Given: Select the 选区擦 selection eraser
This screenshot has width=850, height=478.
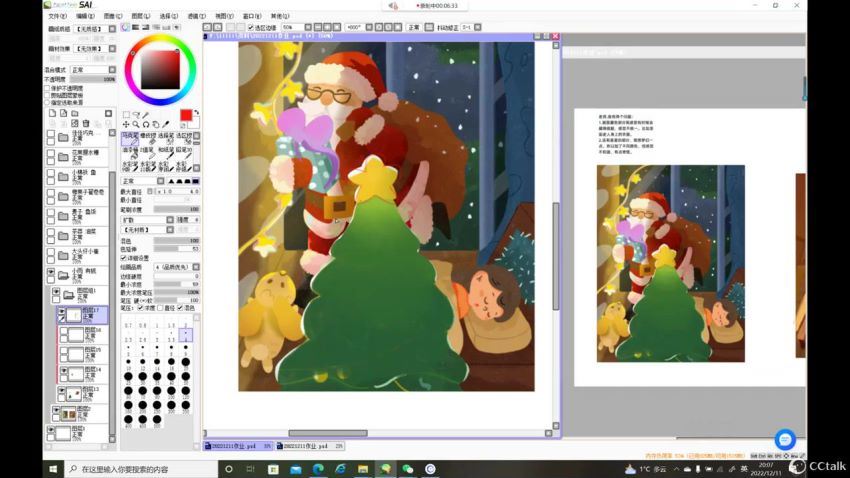Looking at the screenshot, I should click(184, 139).
